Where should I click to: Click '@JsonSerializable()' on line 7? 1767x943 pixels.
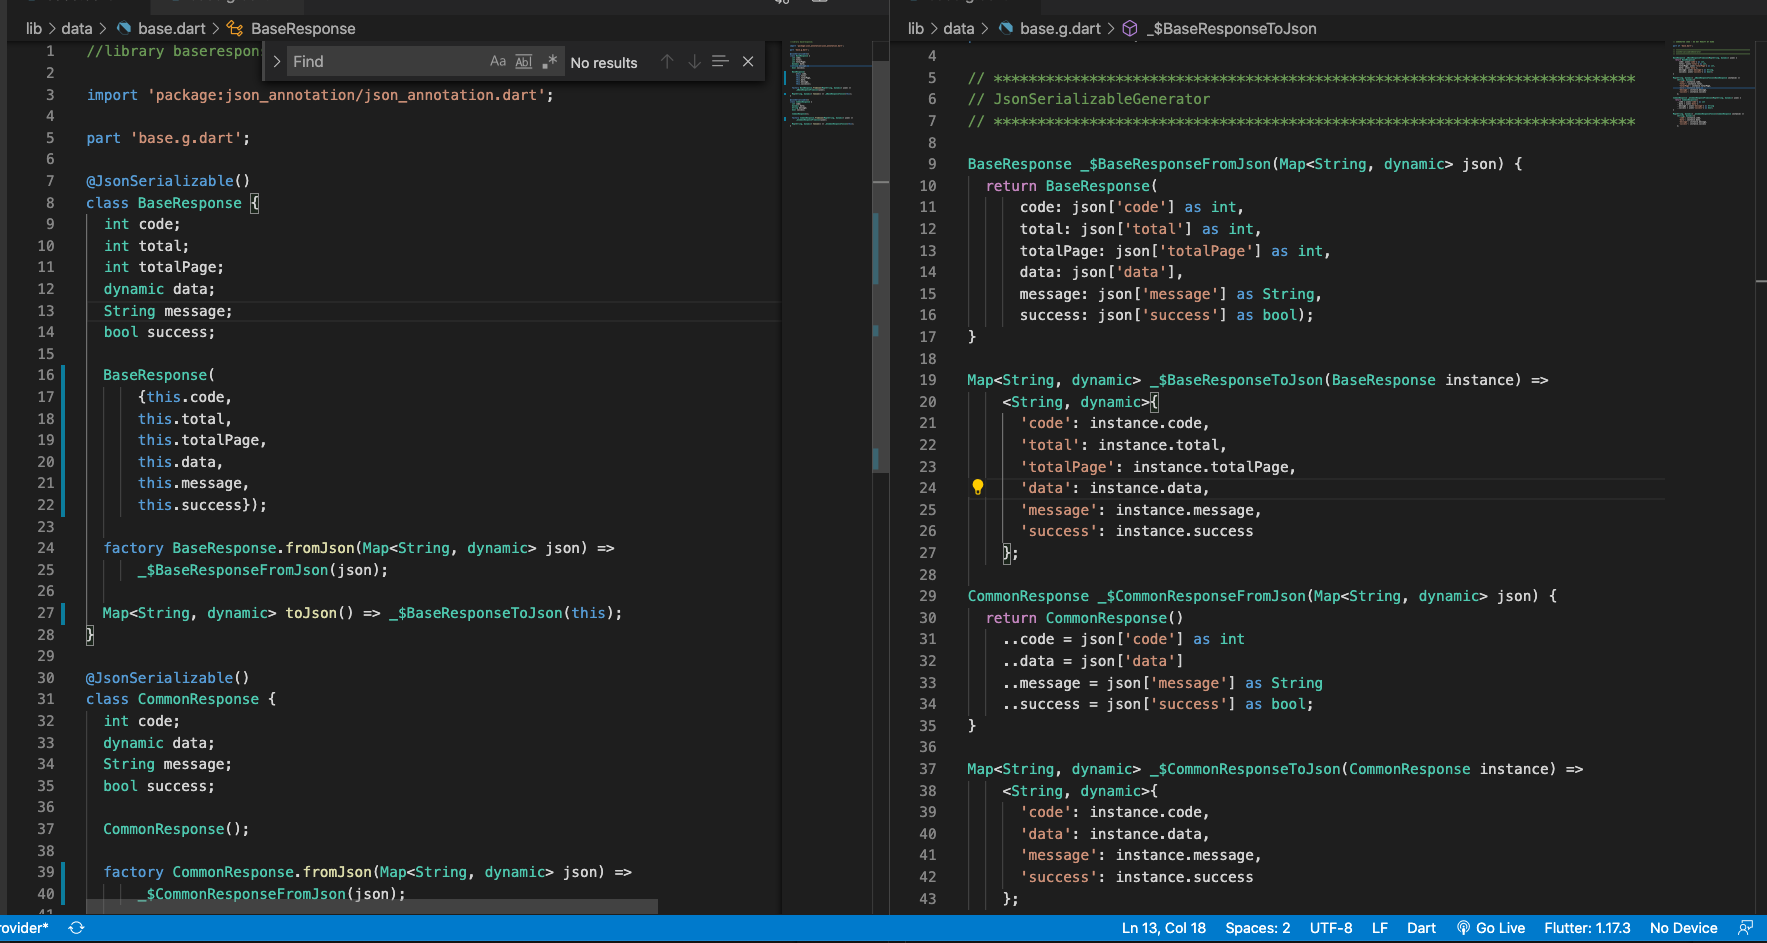(x=168, y=181)
